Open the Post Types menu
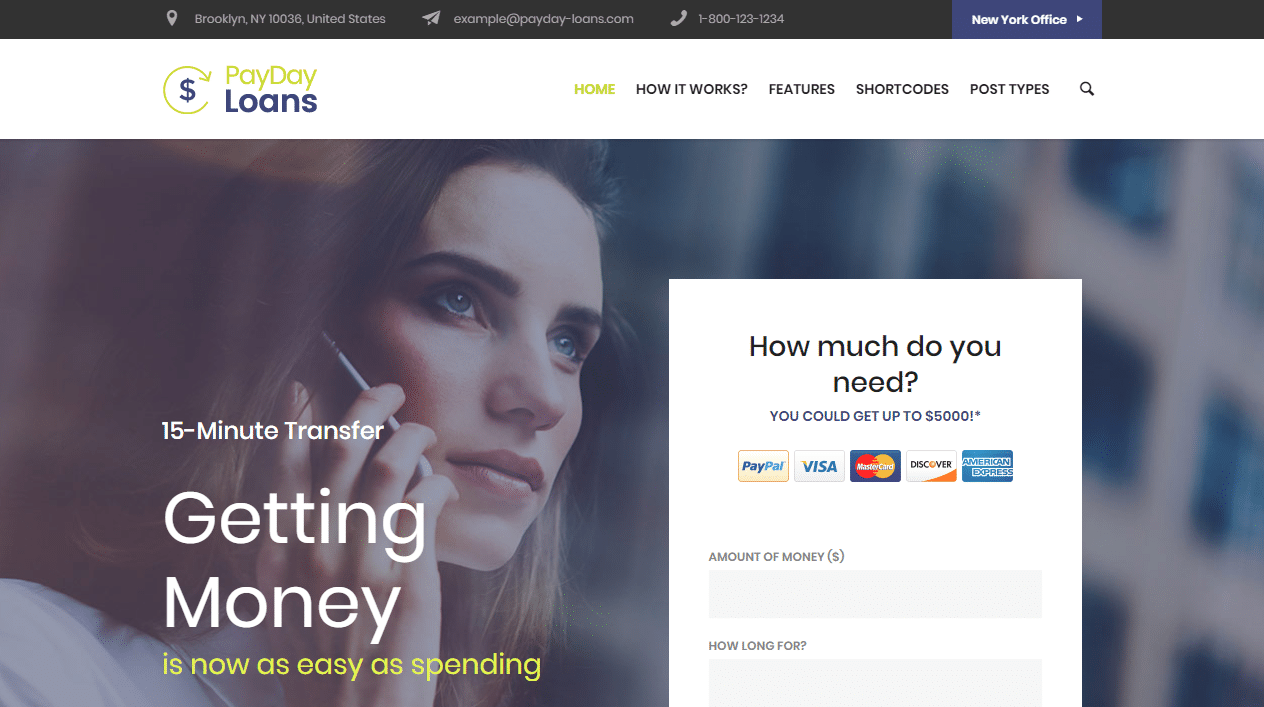This screenshot has width=1264, height=707. pyautogui.click(x=1010, y=89)
